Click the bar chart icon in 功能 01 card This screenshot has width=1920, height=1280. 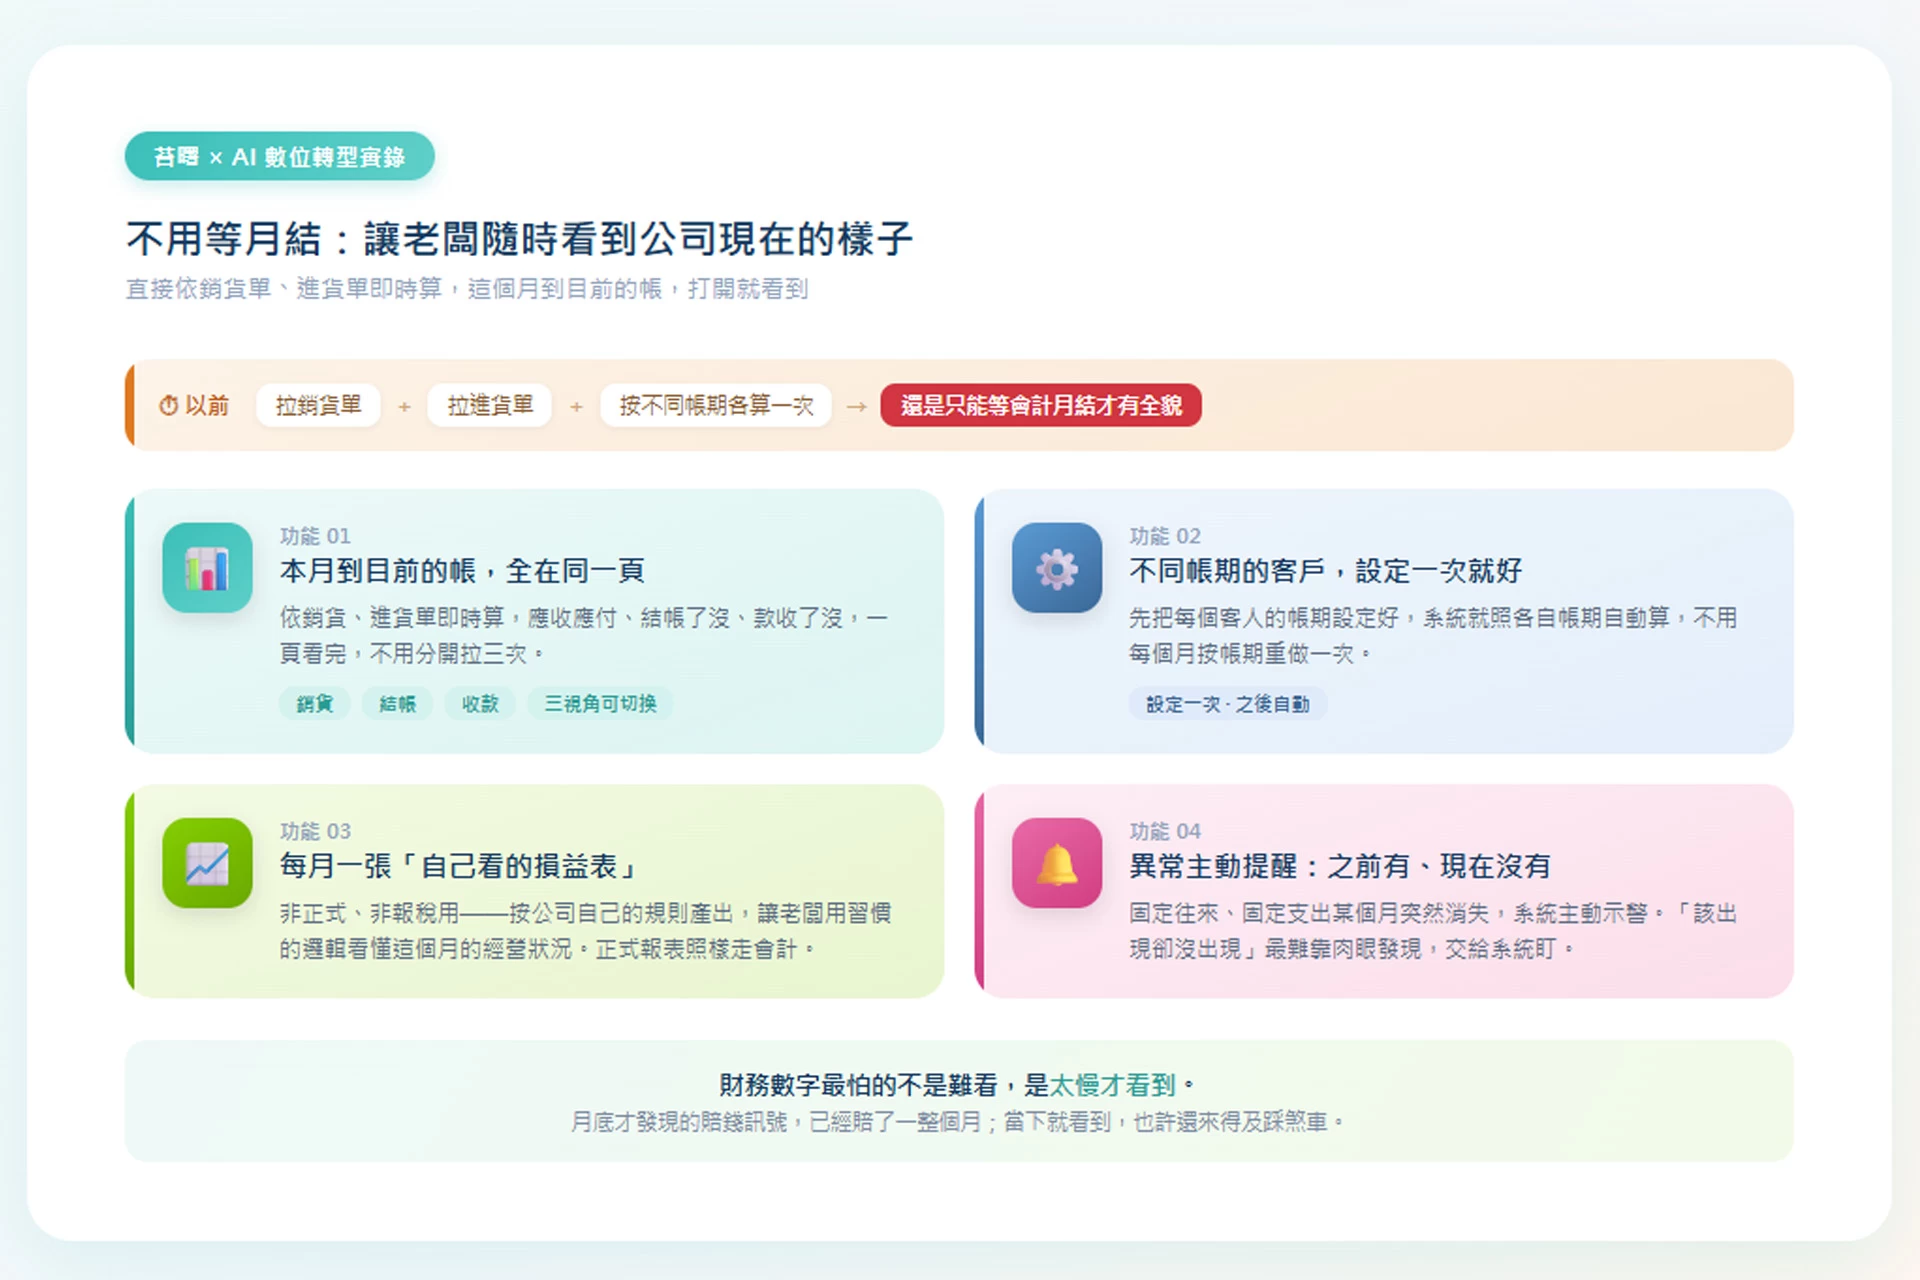[207, 568]
